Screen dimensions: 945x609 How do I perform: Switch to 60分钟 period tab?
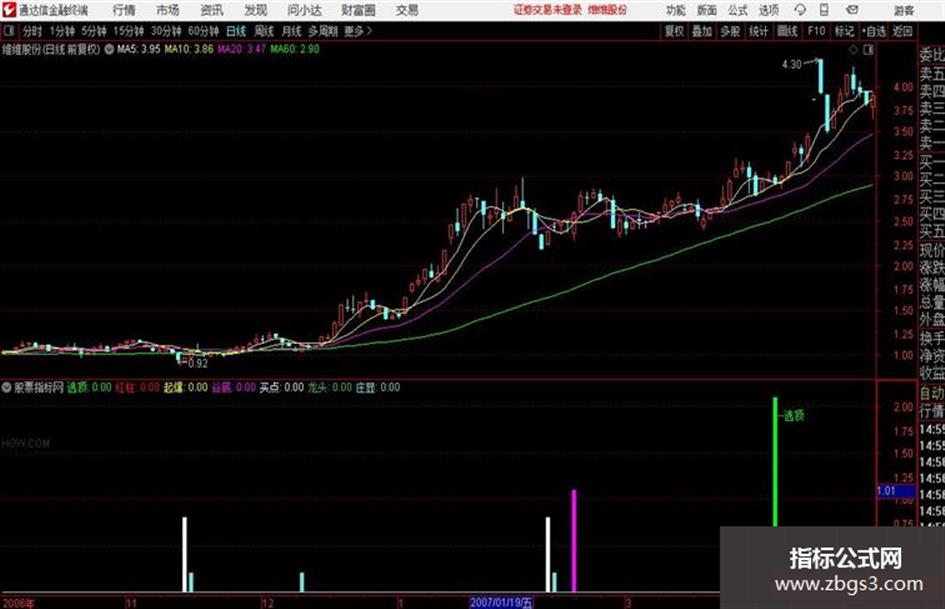coord(204,31)
